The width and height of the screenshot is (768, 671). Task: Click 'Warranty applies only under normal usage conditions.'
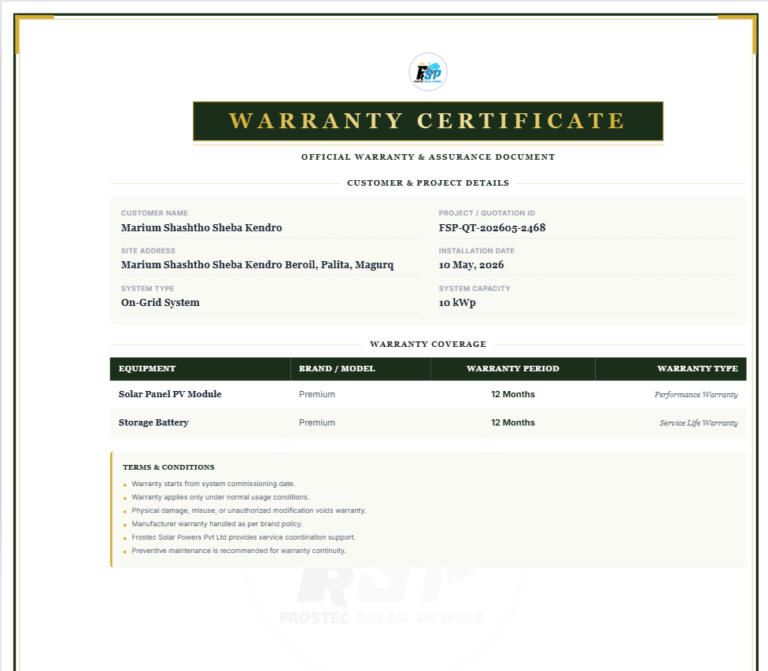[220, 497]
